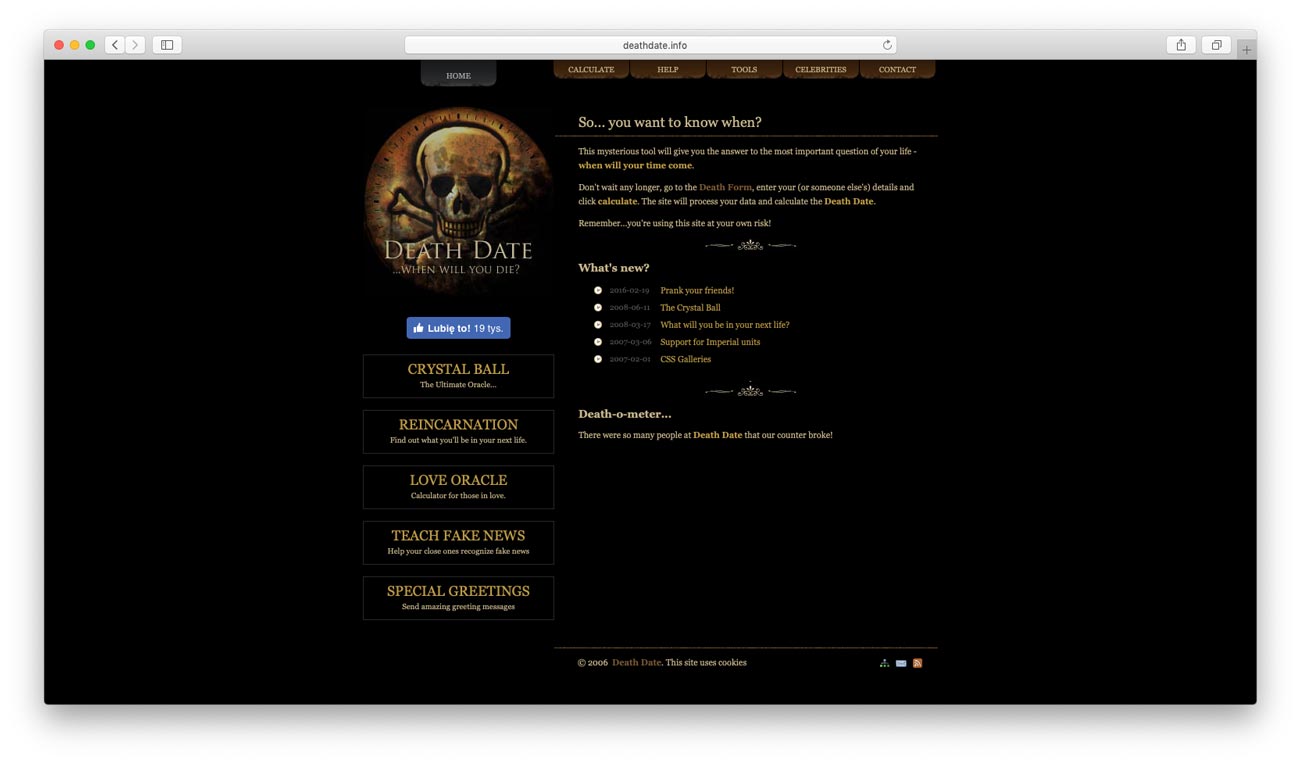Open the Crystal Ball banner
Image resolution: width=1300 pixels, height=762 pixels.
pyautogui.click(x=458, y=376)
